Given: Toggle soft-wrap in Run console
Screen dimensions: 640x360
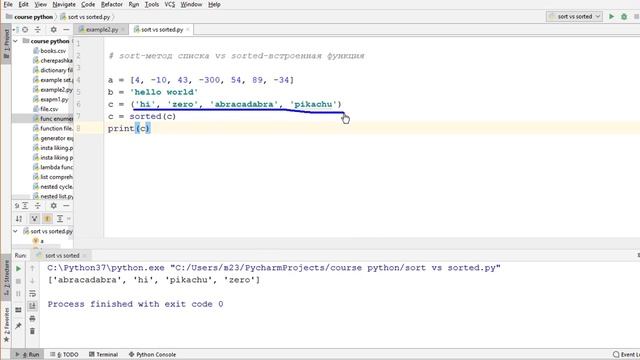Looking at the screenshot, I should pyautogui.click(x=32, y=293).
